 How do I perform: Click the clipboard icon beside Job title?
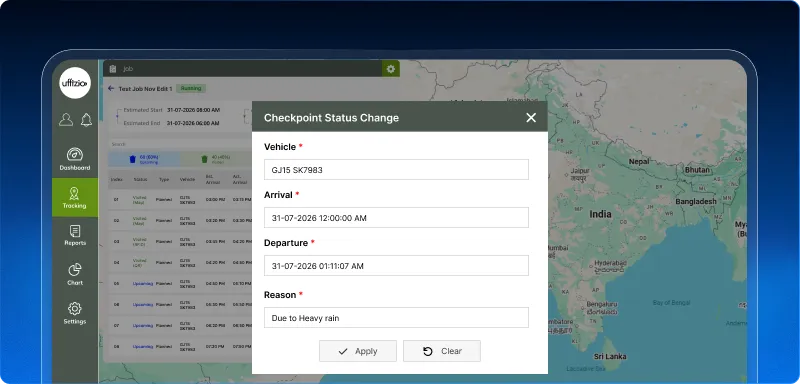(x=113, y=69)
